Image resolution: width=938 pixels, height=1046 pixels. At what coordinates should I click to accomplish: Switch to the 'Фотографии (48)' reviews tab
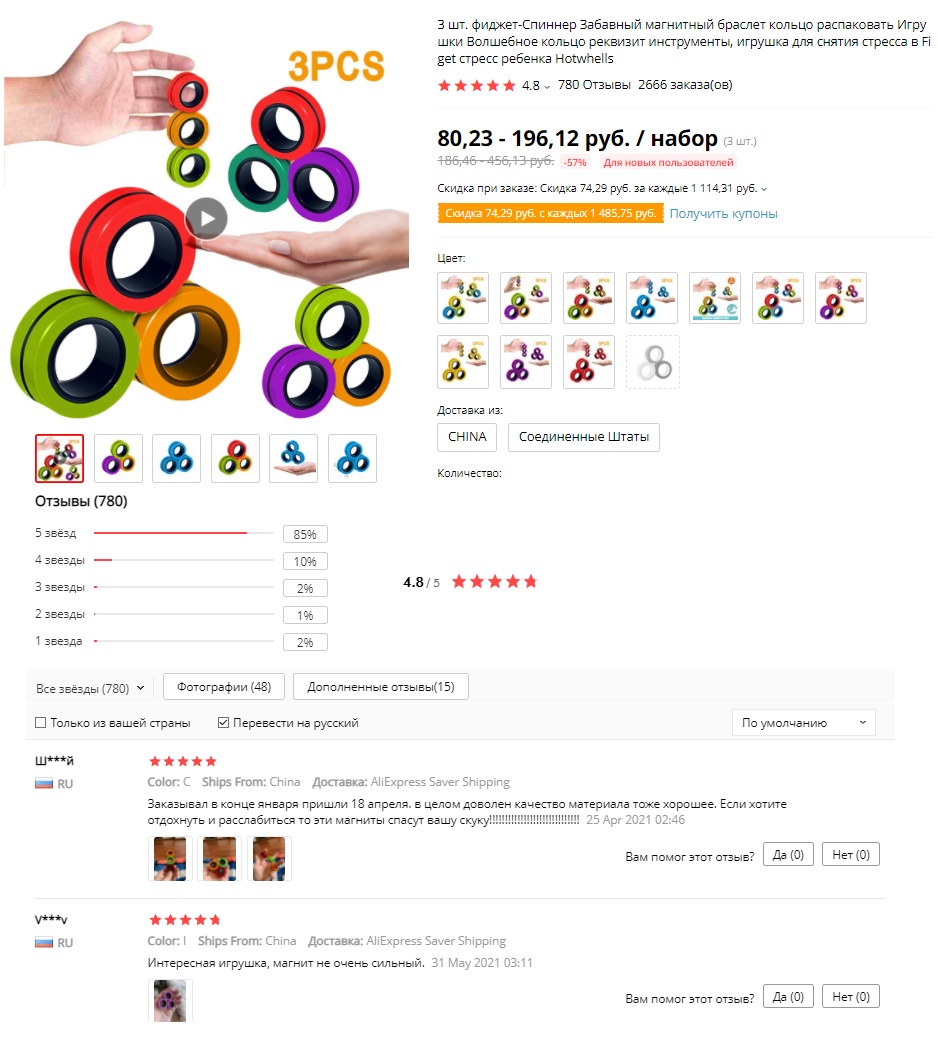point(224,686)
